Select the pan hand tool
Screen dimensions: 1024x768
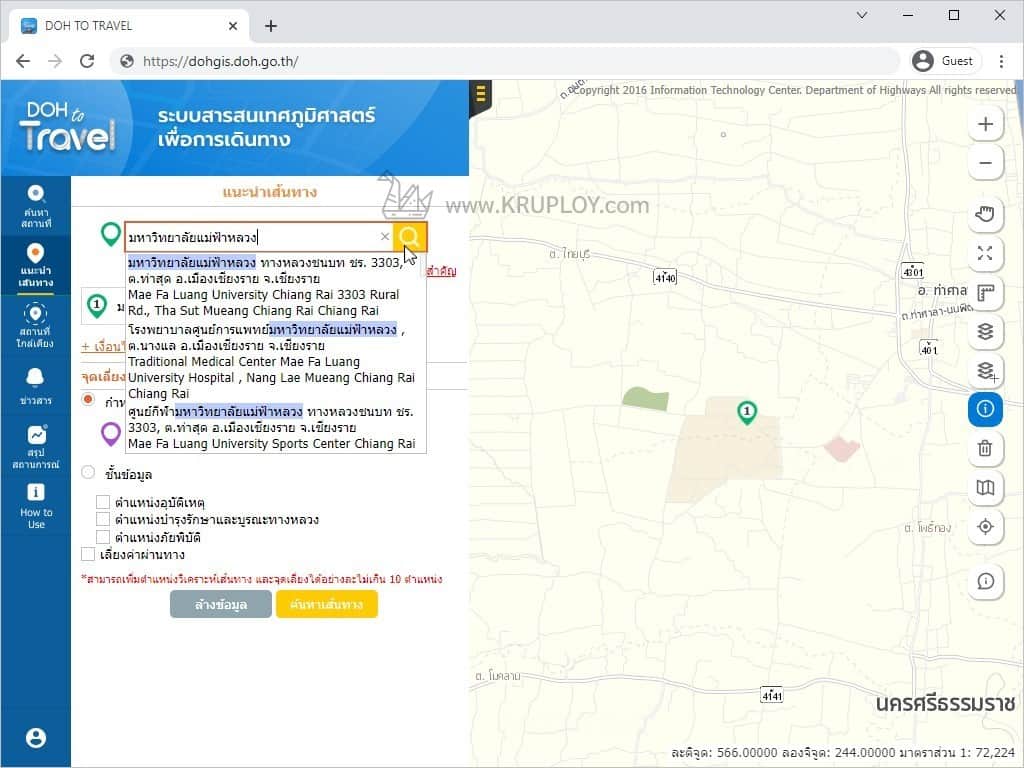click(985, 213)
